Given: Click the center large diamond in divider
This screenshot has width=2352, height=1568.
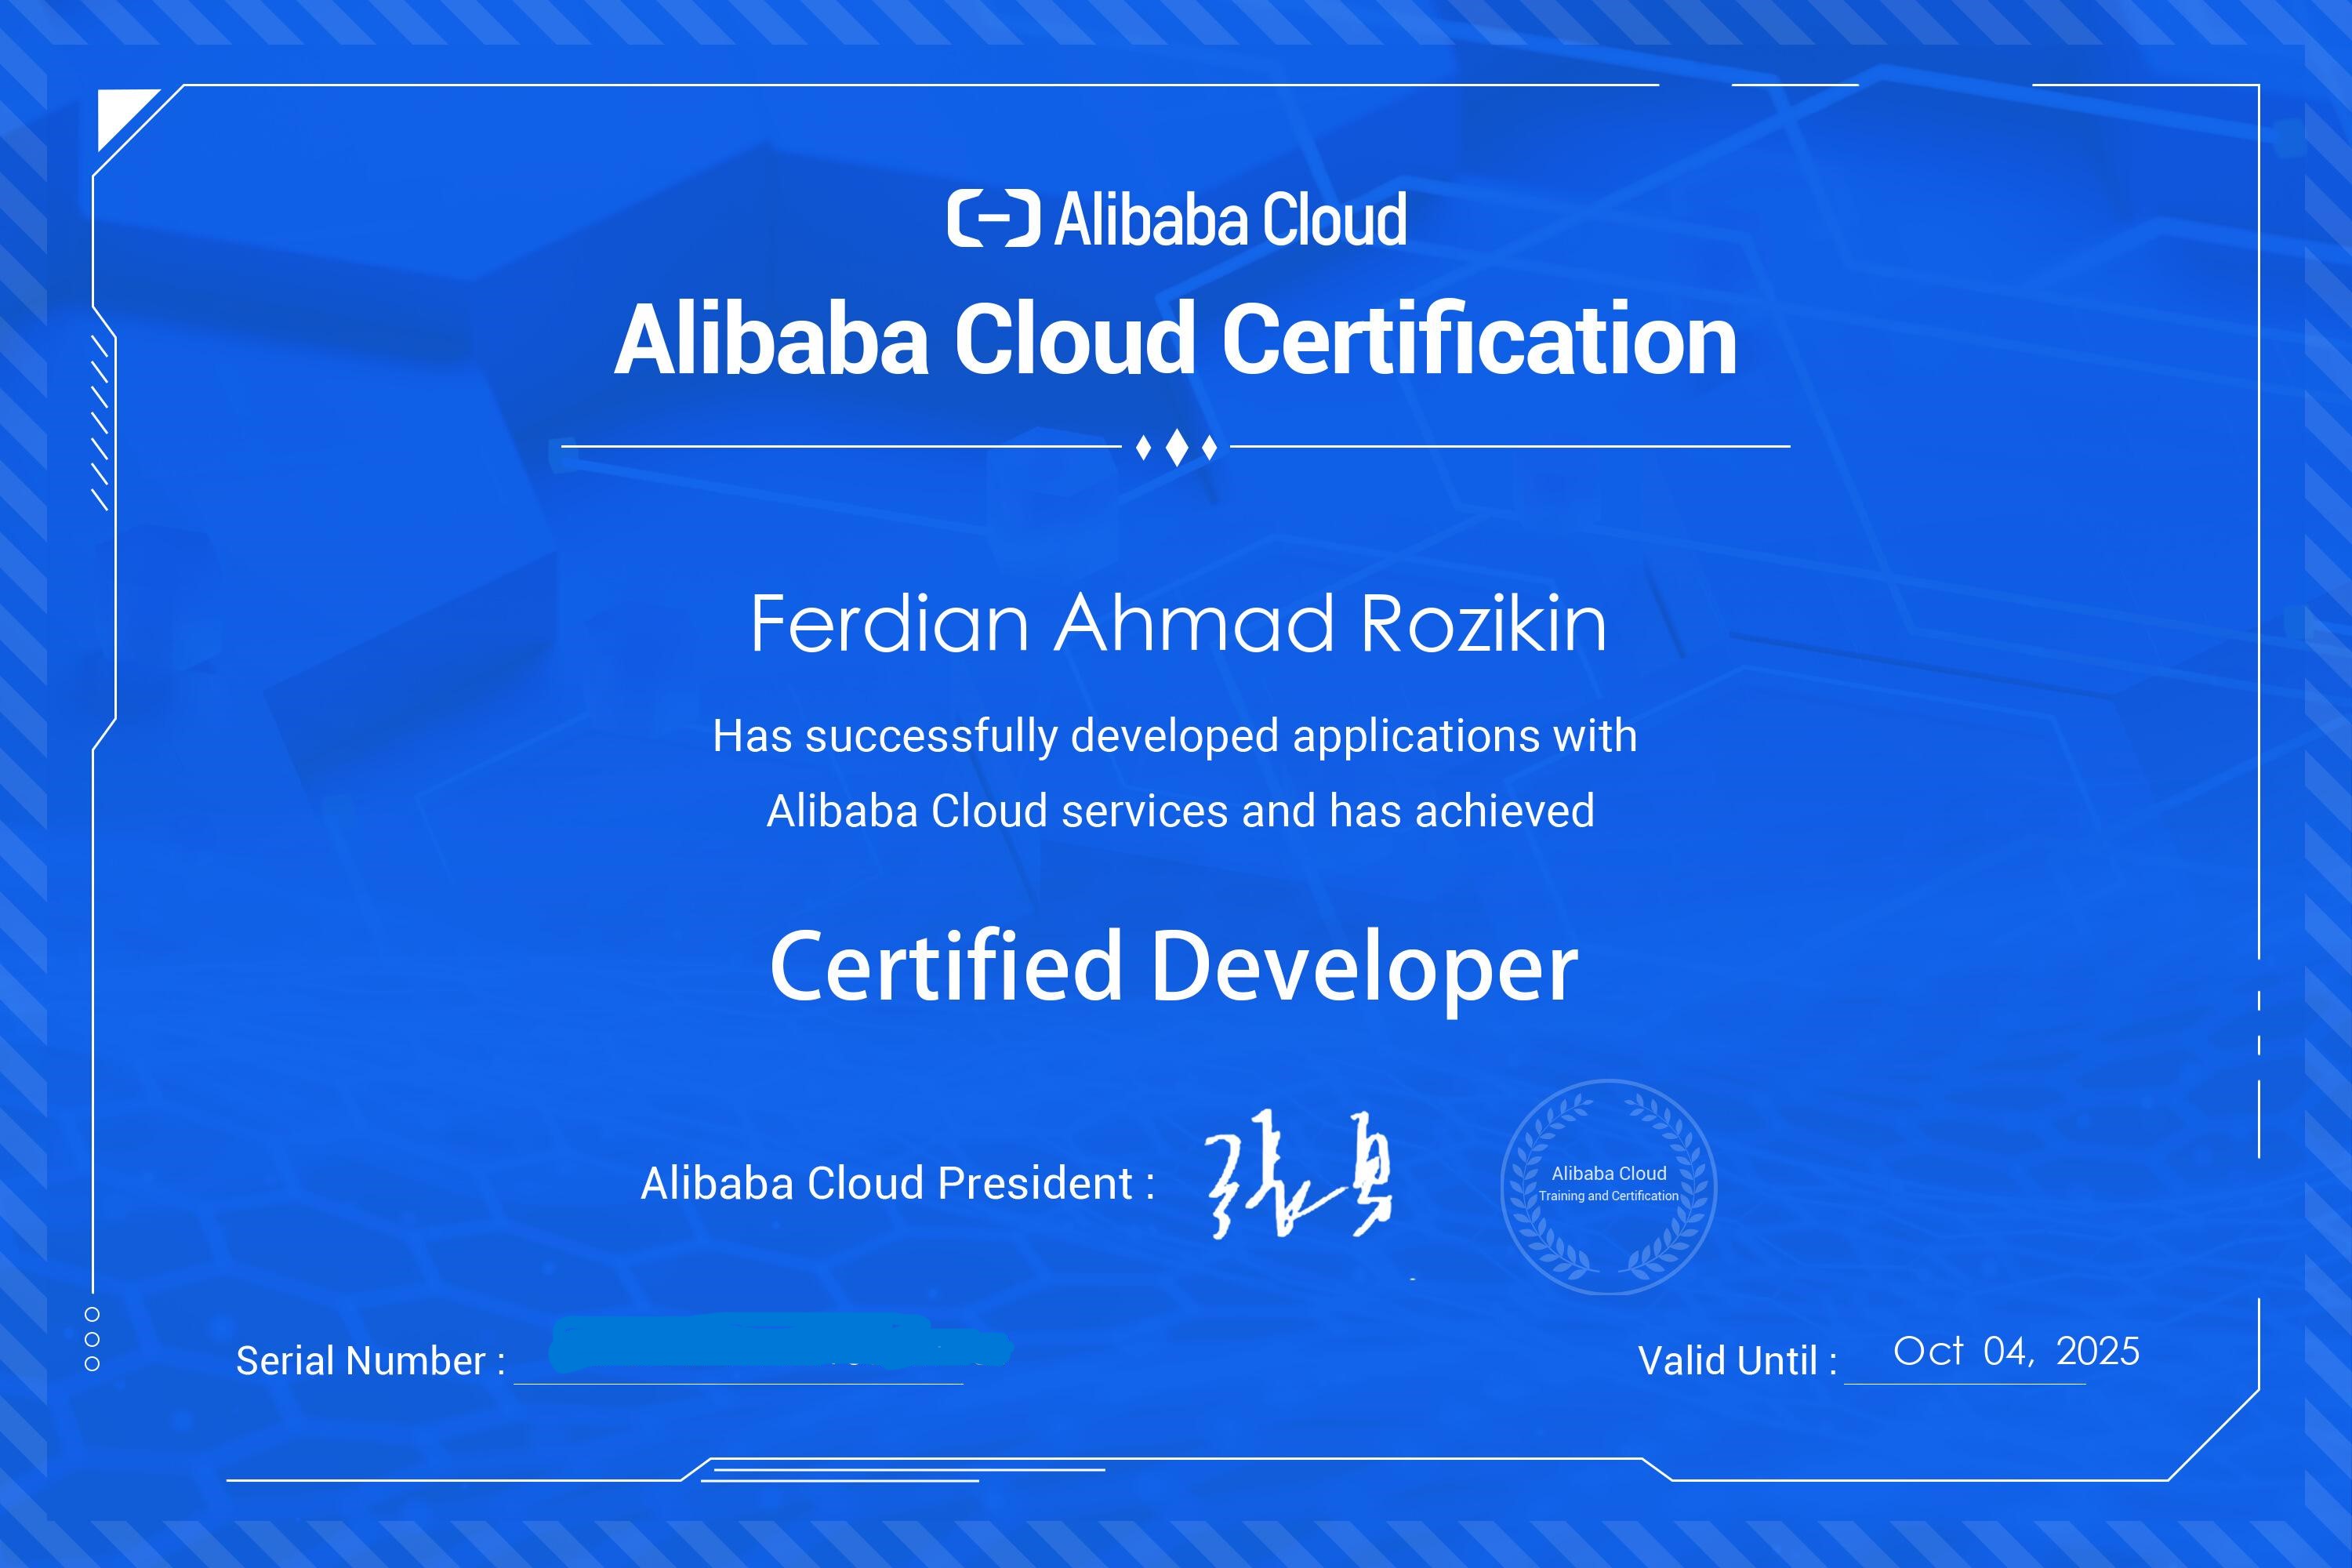Looking at the screenshot, I should 1177,447.
